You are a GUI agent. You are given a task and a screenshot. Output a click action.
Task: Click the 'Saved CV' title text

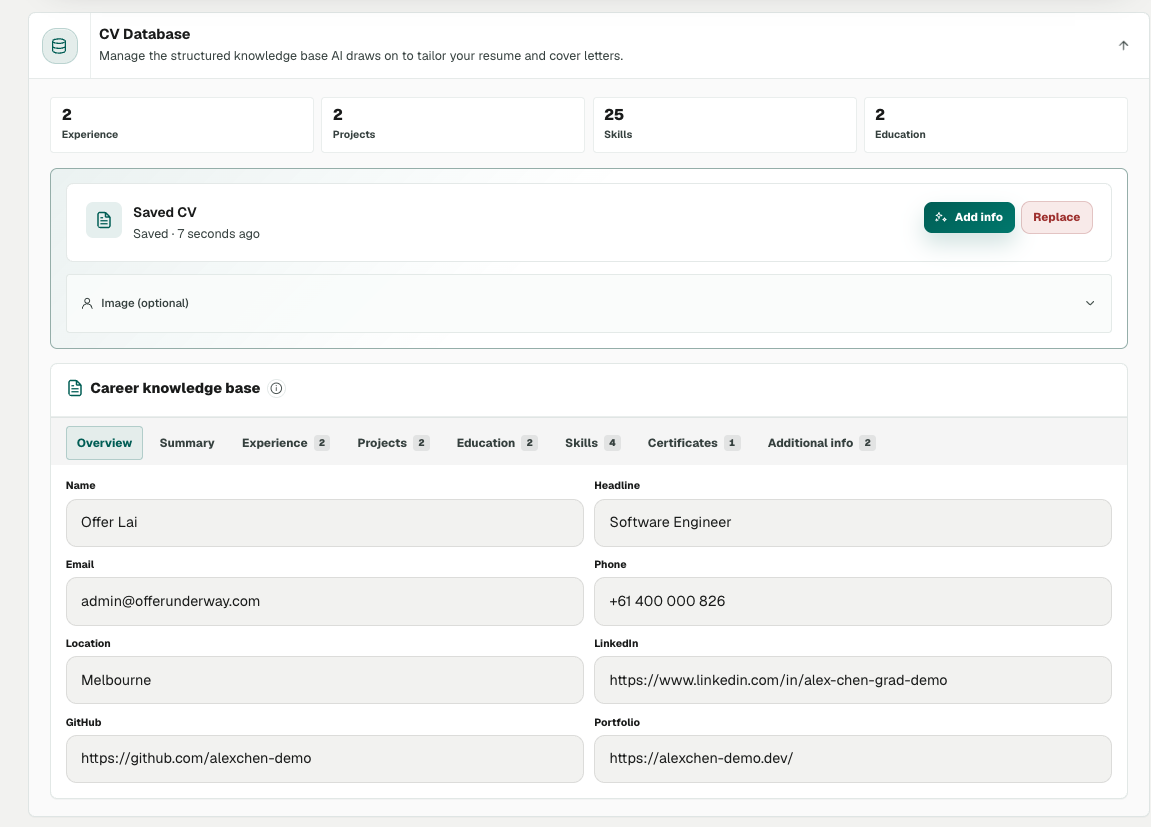tap(164, 213)
